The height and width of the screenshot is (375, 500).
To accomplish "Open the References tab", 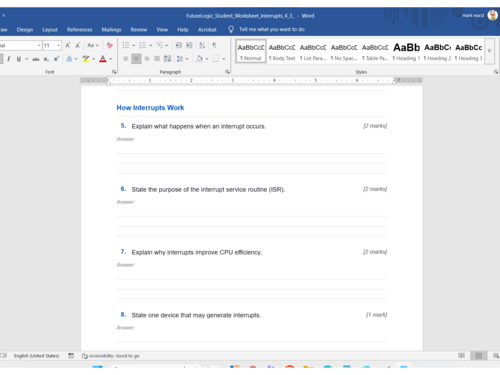I will [79, 29].
